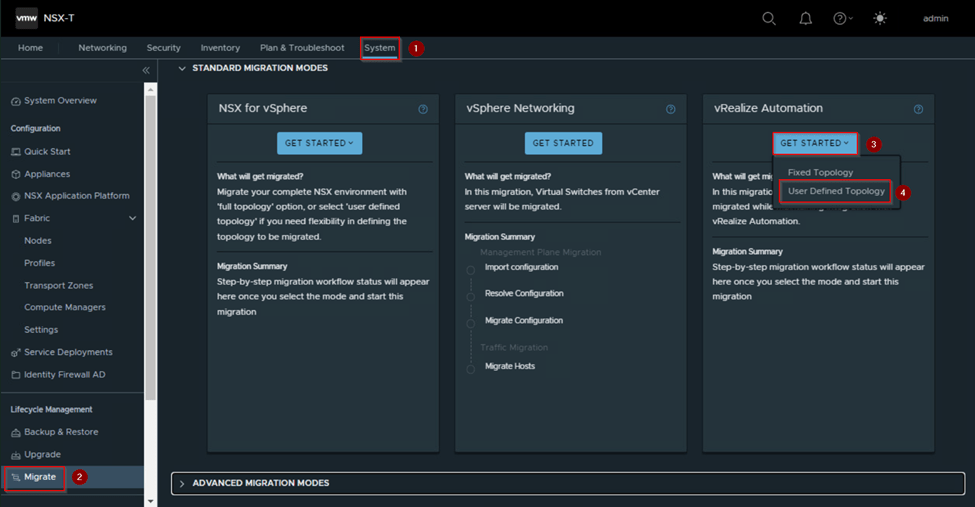Open the help question mark menu
The width and height of the screenshot is (975, 507).
(x=842, y=18)
